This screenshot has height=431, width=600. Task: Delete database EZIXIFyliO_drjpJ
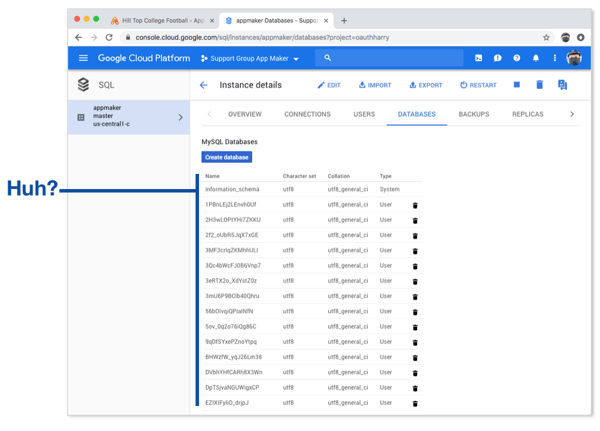click(415, 403)
